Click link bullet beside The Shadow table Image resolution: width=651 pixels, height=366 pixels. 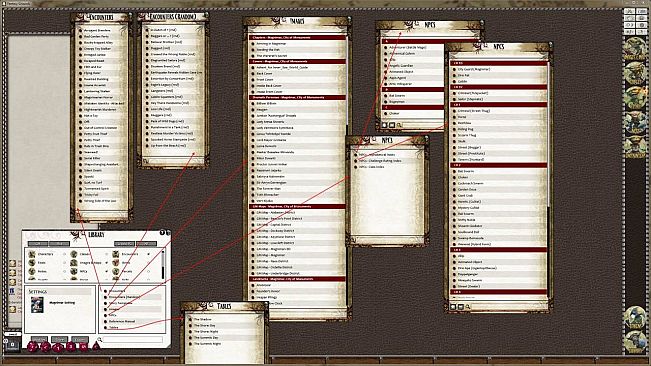[x=191, y=320]
